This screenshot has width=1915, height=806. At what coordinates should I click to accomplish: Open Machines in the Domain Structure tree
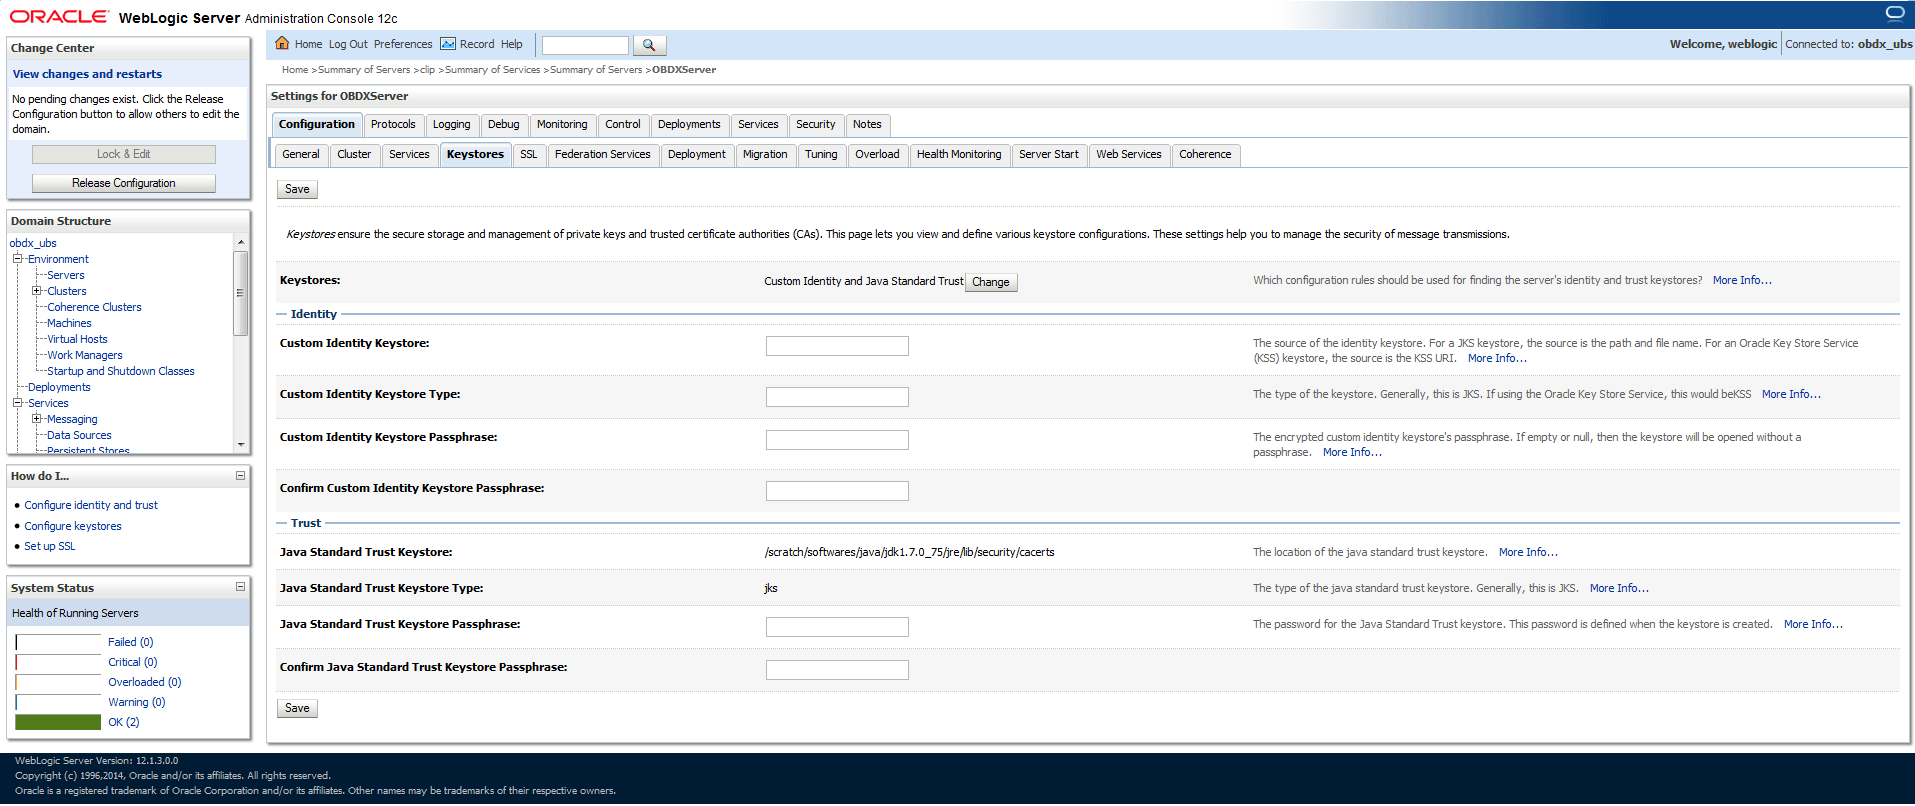(x=69, y=323)
